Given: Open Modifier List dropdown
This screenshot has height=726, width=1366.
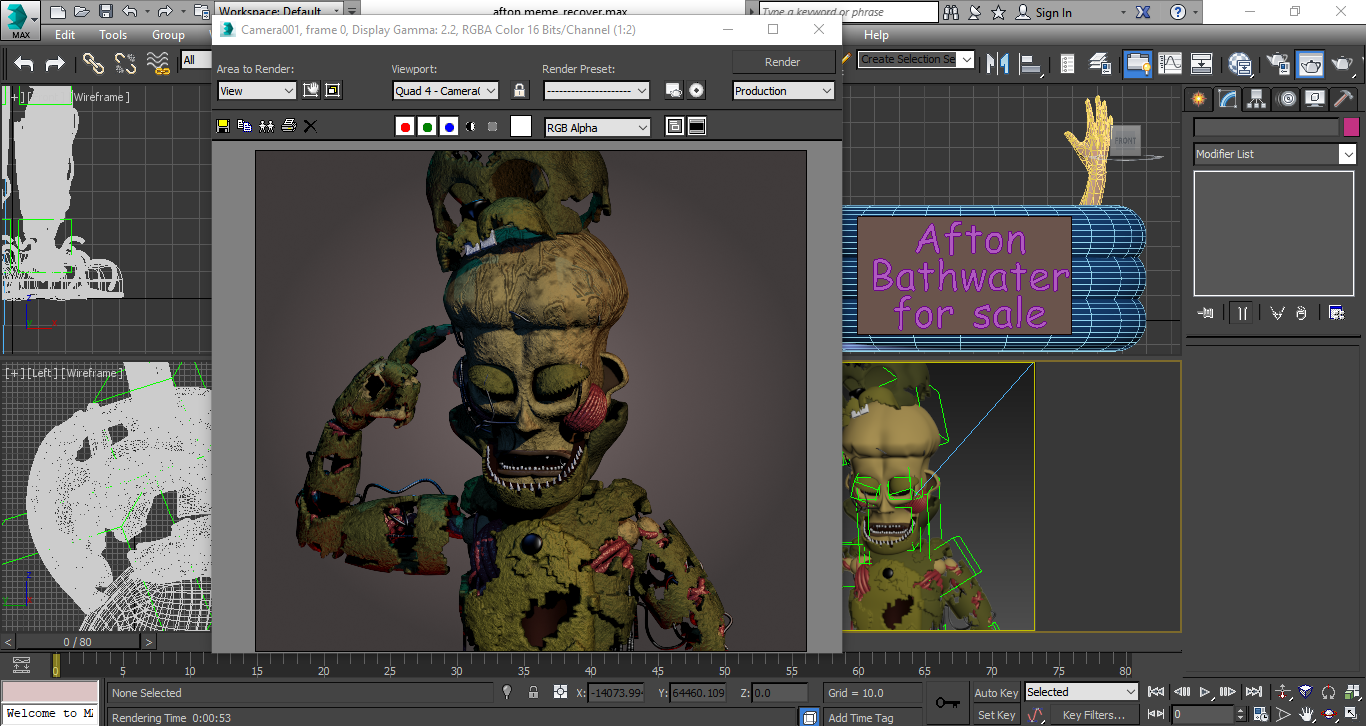Looking at the screenshot, I should point(1275,154).
